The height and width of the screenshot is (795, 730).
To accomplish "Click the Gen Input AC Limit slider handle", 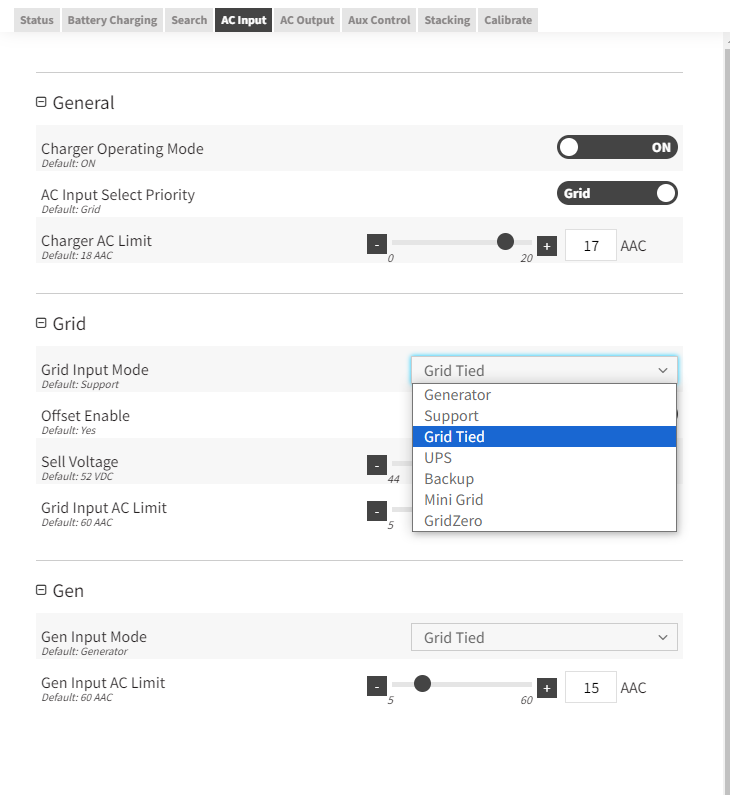I will pyautogui.click(x=422, y=683).
